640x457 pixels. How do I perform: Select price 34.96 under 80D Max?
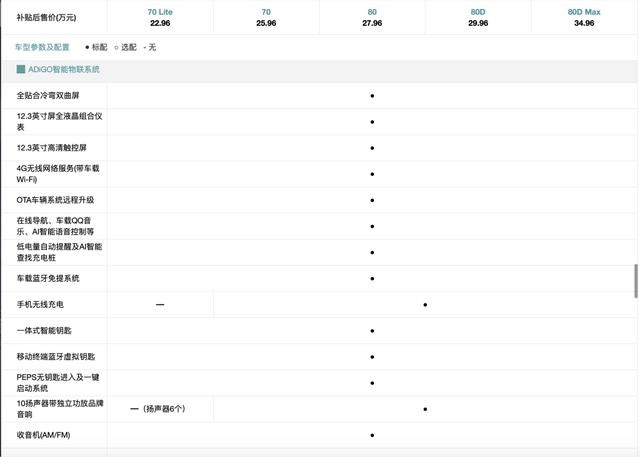point(584,23)
